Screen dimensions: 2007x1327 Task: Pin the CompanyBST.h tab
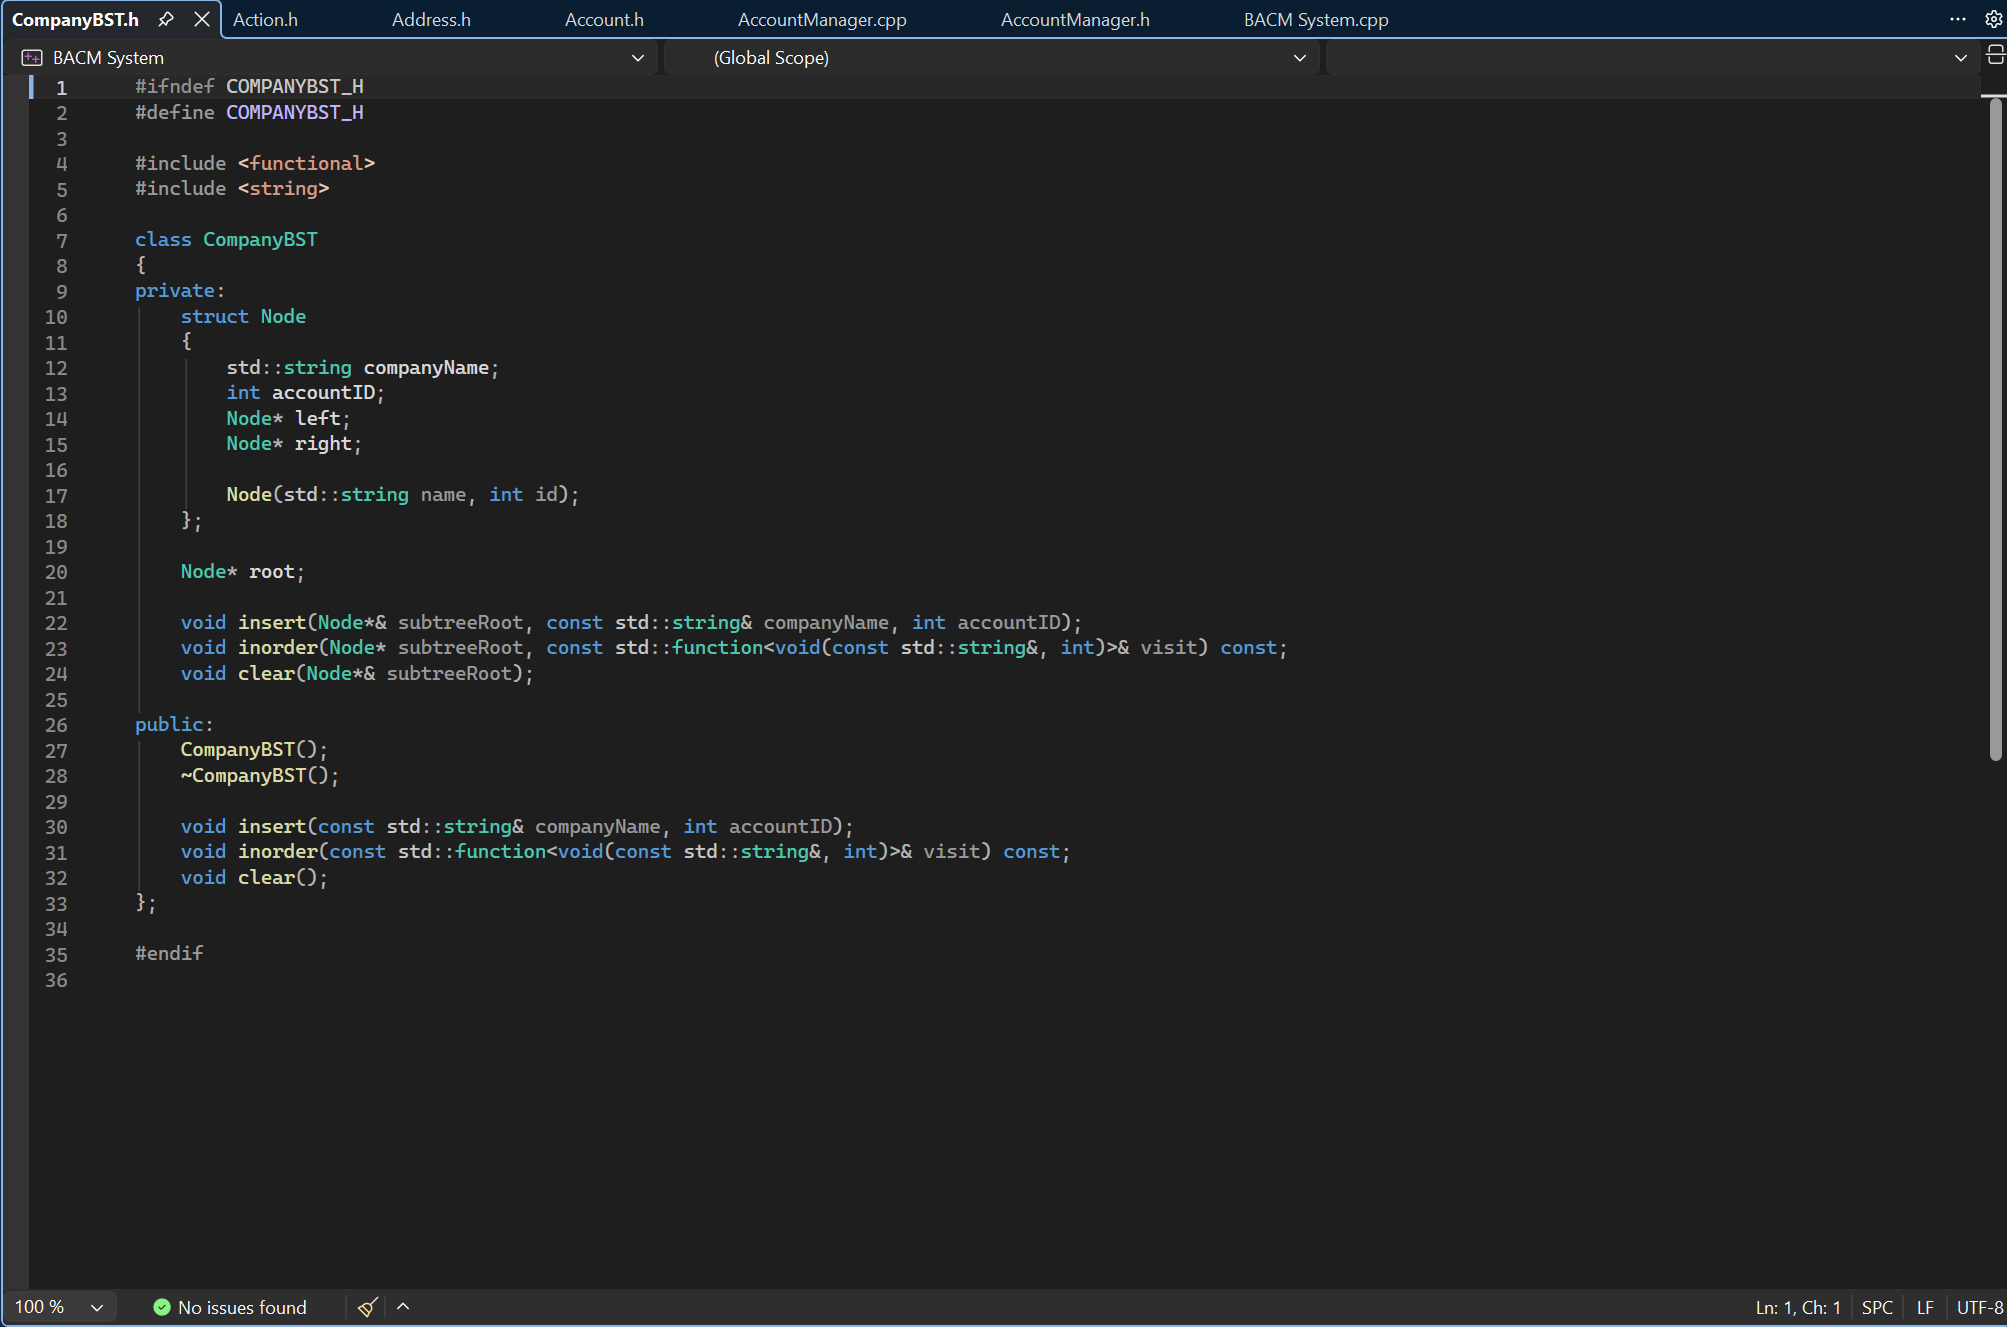click(166, 19)
